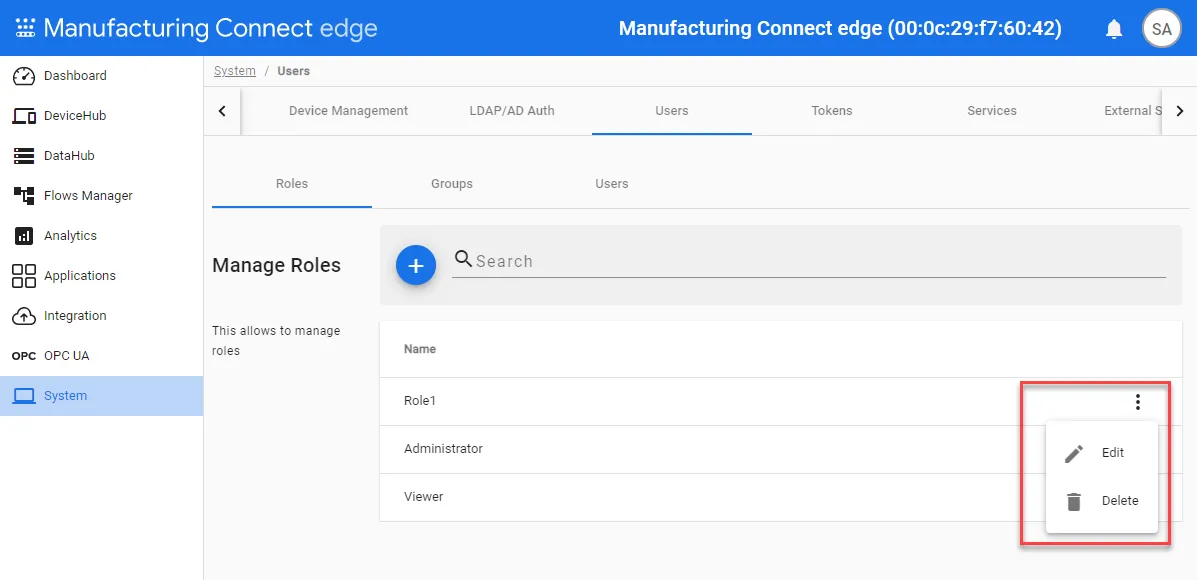Switch to the Groups sub-tab
1197x580 pixels.
click(x=452, y=184)
